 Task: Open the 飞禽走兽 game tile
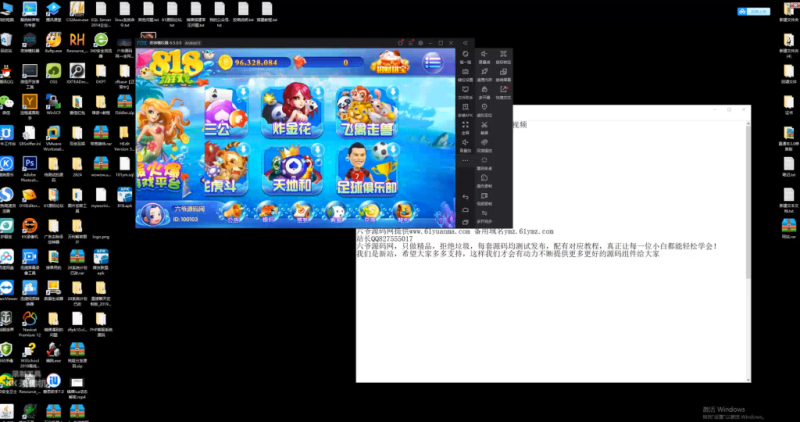point(366,110)
